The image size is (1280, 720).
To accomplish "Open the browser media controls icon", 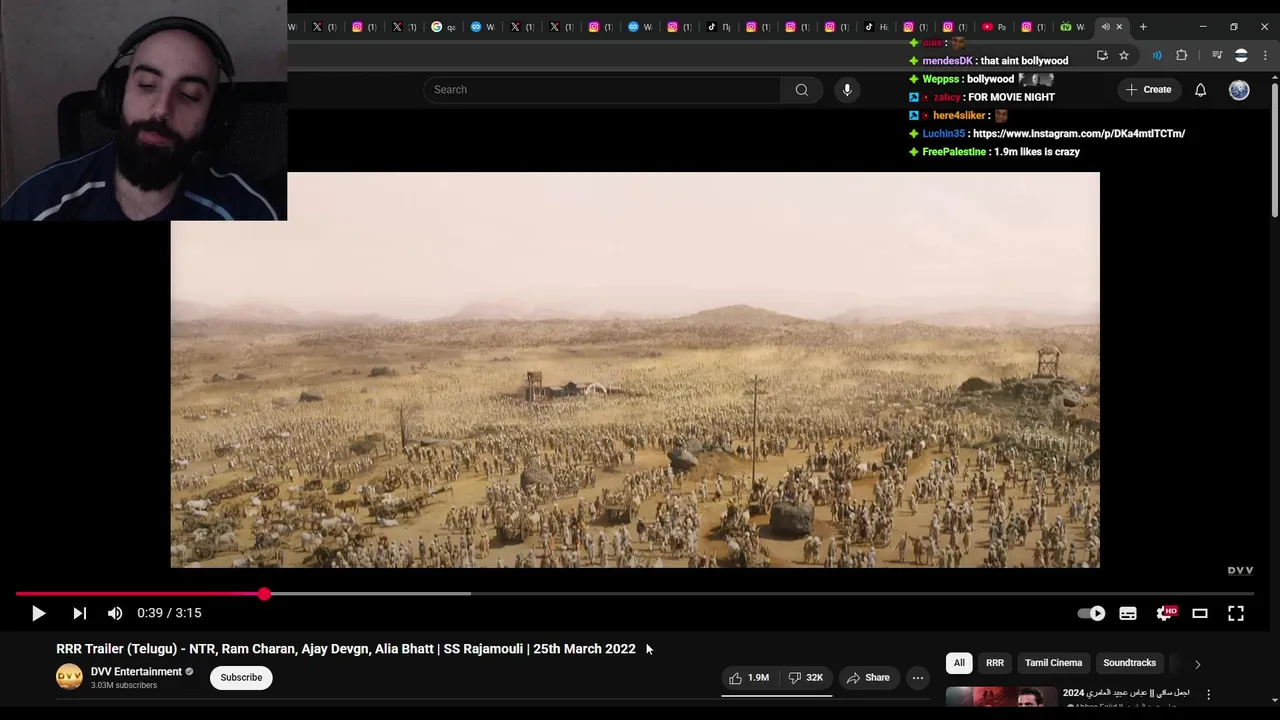I will [1217, 55].
